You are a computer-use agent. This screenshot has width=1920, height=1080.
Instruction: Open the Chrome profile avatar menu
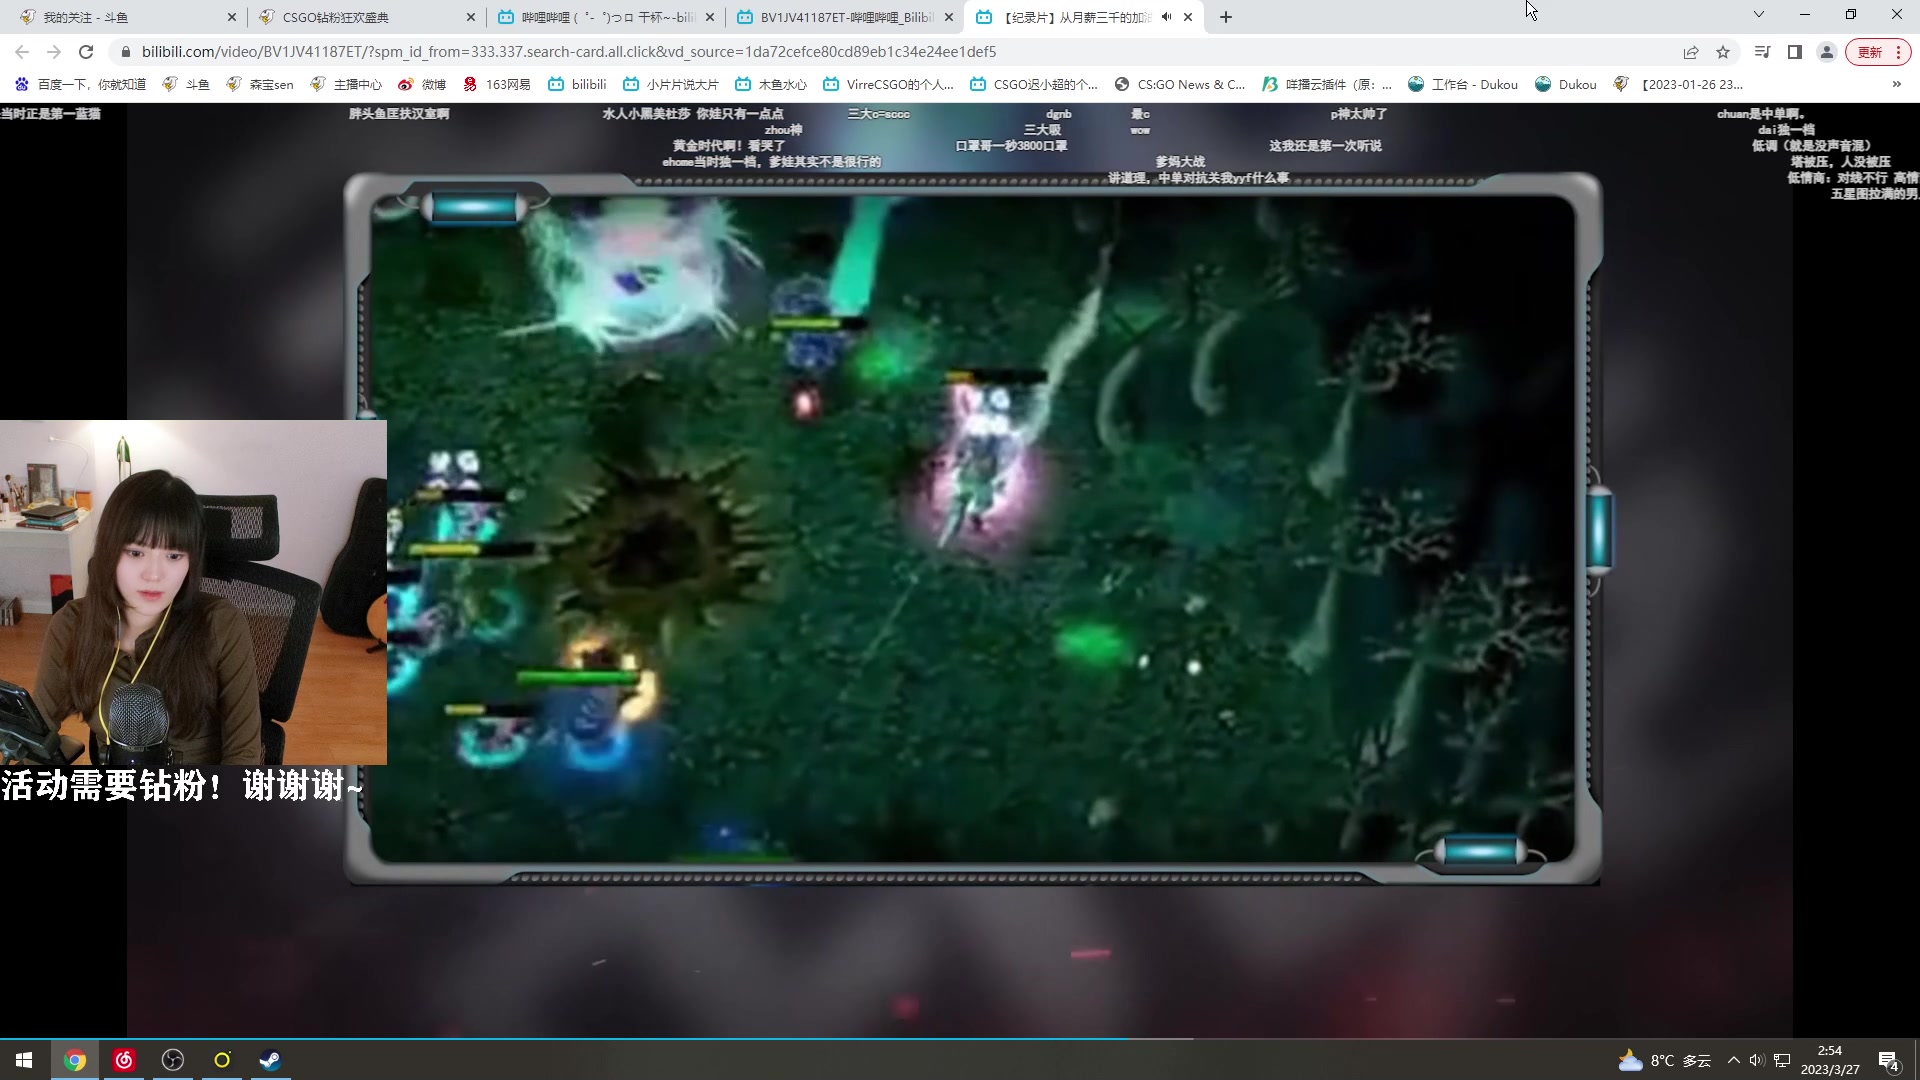coord(1827,52)
